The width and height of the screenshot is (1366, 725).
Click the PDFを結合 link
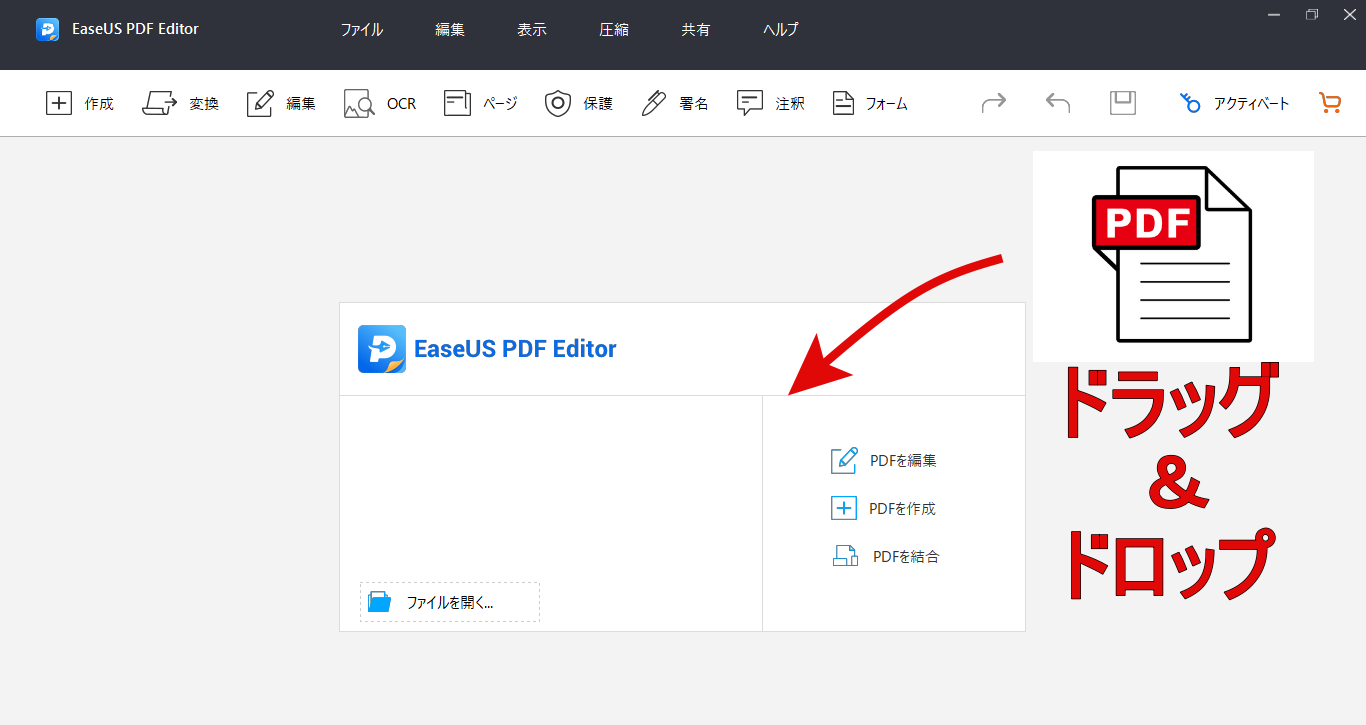(906, 556)
